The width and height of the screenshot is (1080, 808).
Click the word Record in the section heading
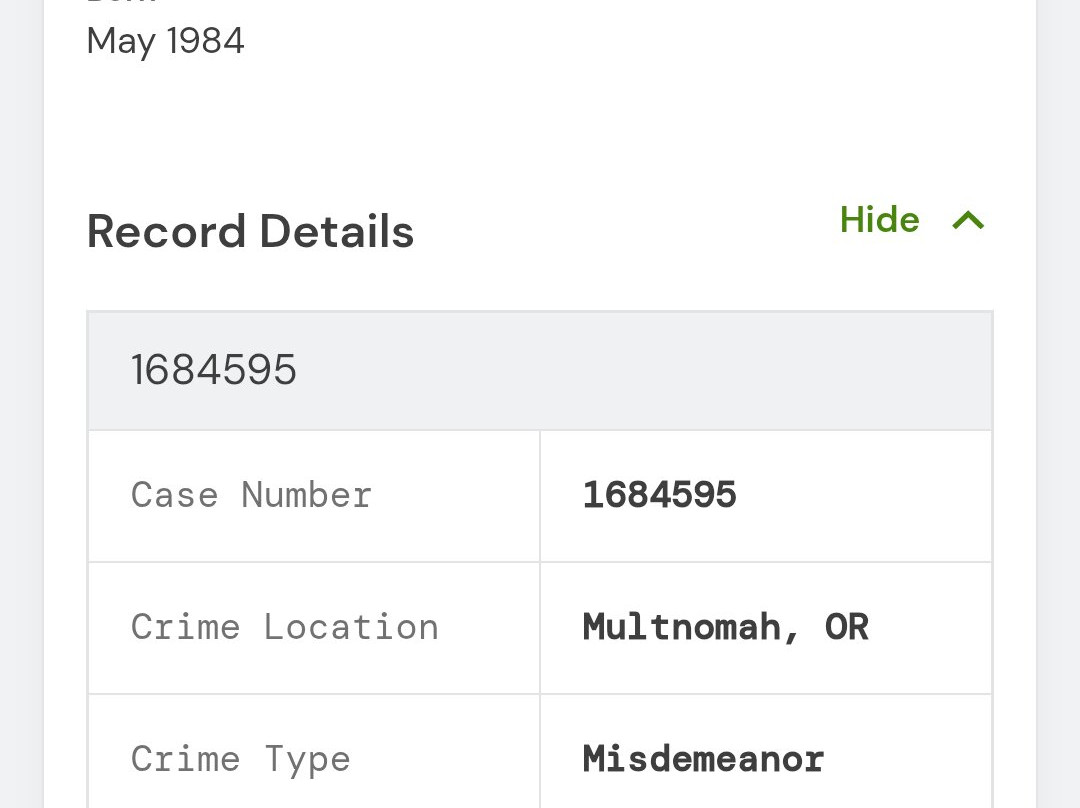click(x=166, y=232)
